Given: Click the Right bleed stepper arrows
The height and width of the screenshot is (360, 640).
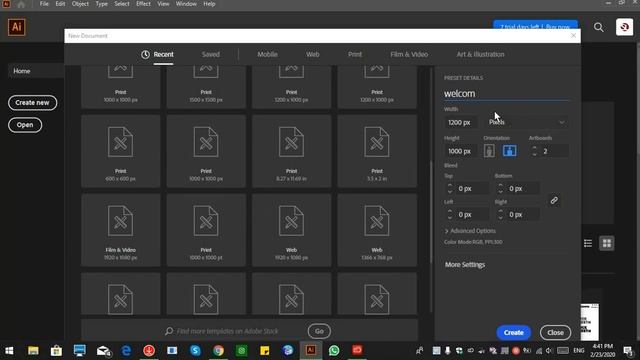Looking at the screenshot, I should coord(500,215).
